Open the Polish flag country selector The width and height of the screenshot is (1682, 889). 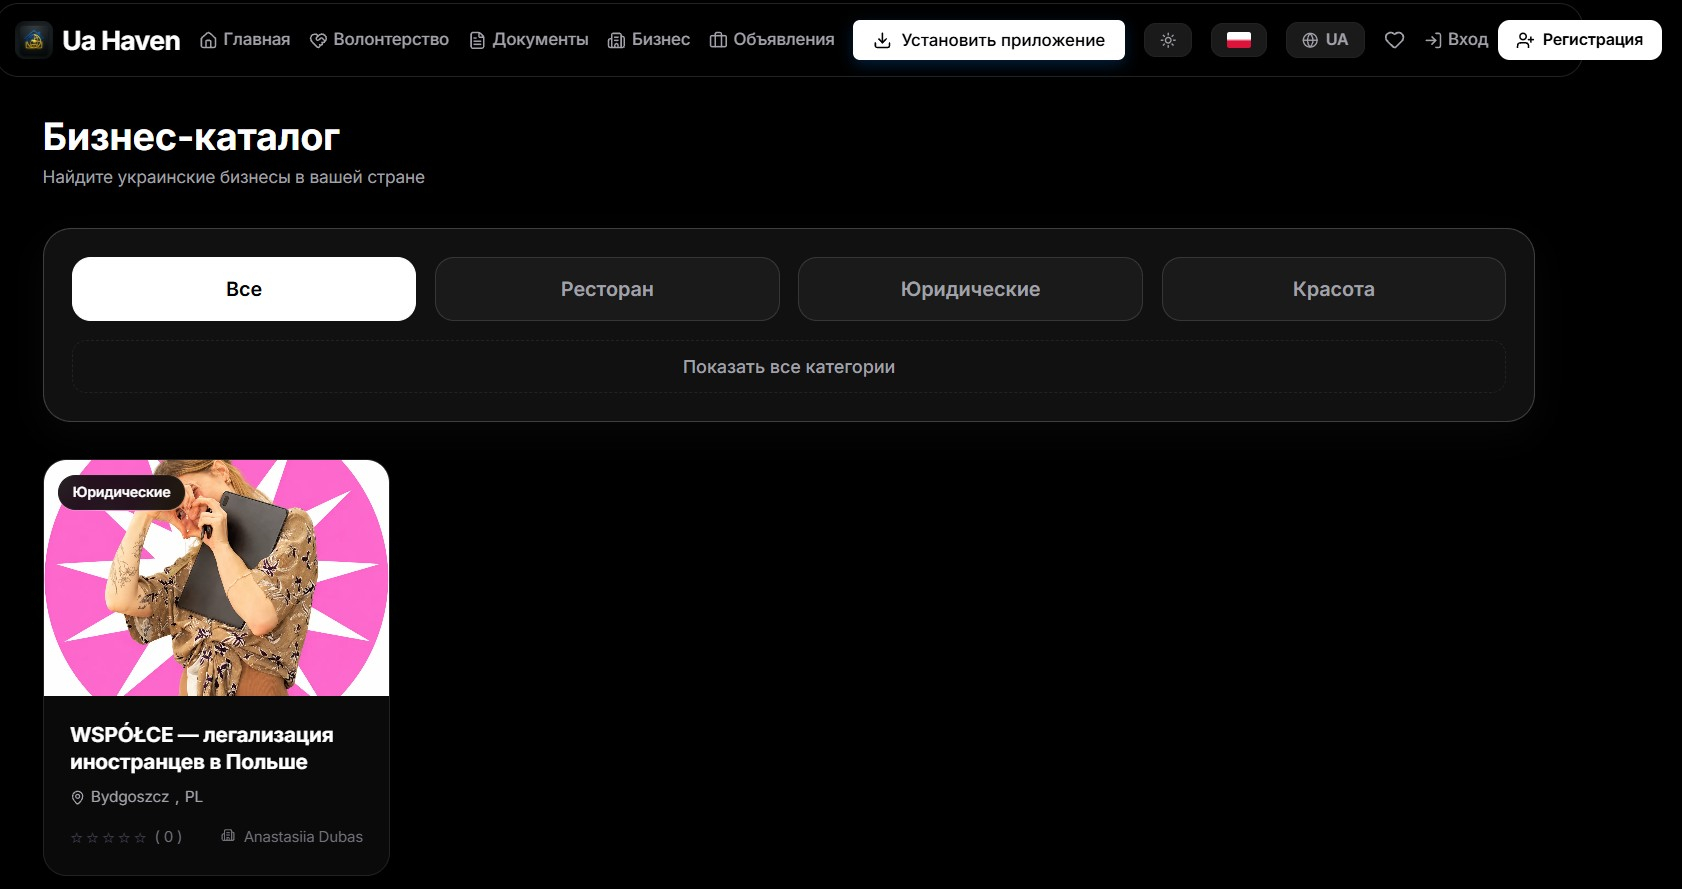click(1239, 40)
